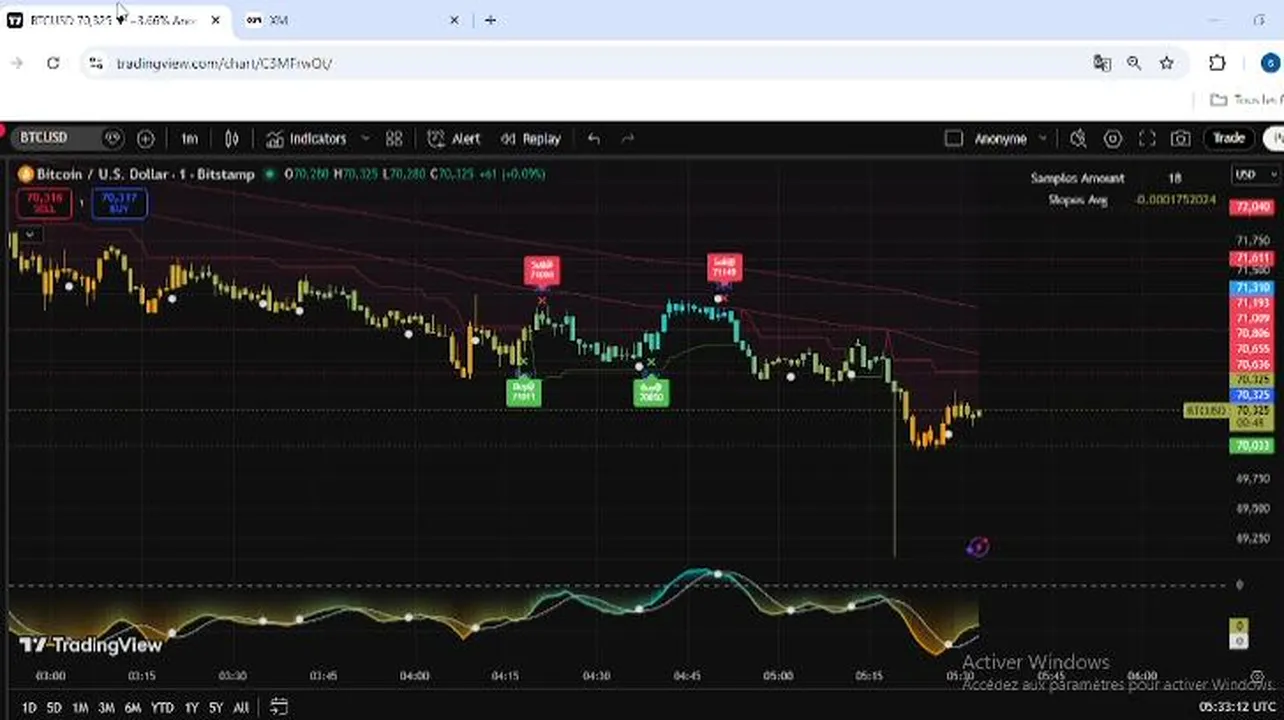The image size is (1284, 720).
Task: Select the 1M date range
Action: 80,708
